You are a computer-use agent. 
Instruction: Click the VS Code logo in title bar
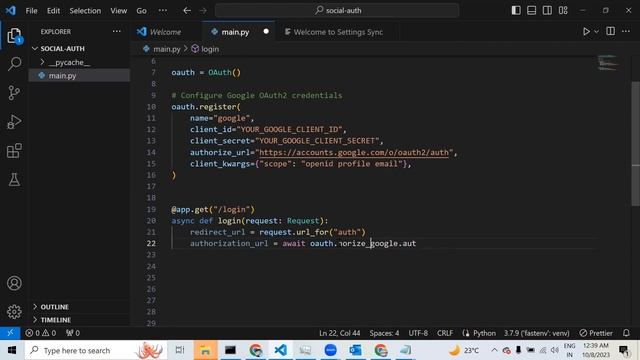[11, 10]
